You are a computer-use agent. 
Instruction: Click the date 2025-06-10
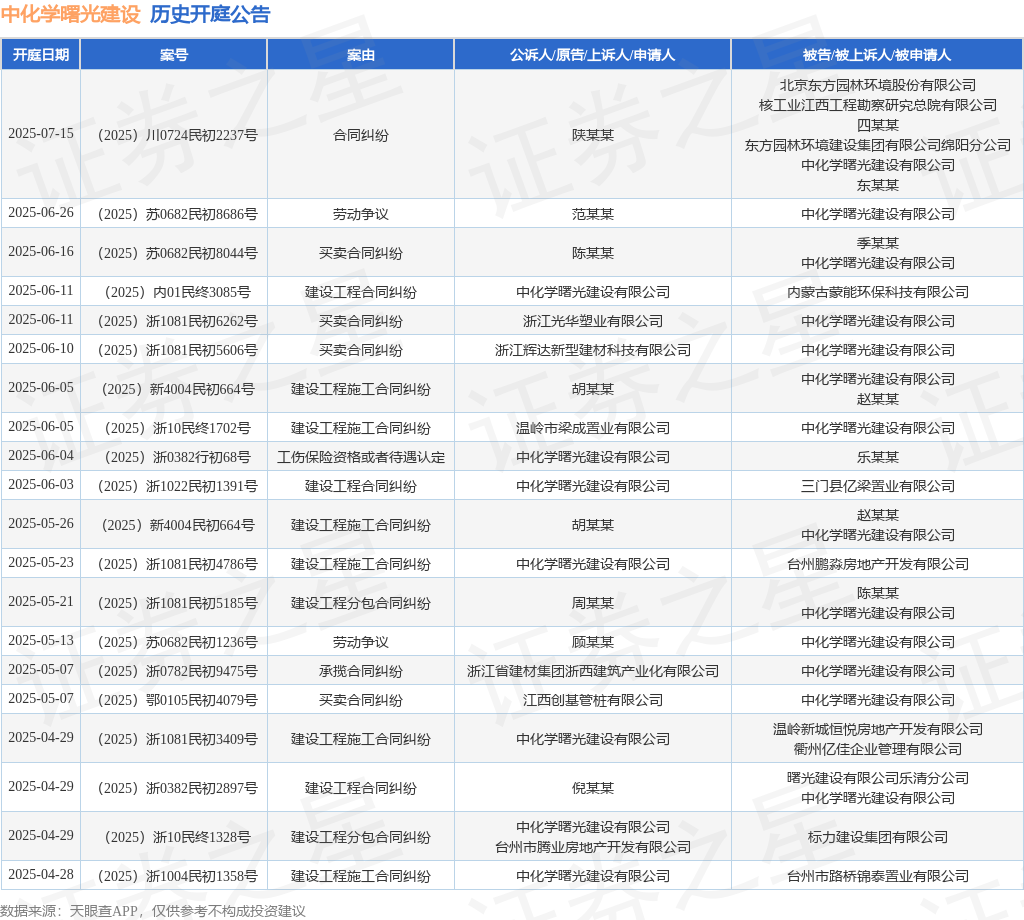(x=40, y=349)
